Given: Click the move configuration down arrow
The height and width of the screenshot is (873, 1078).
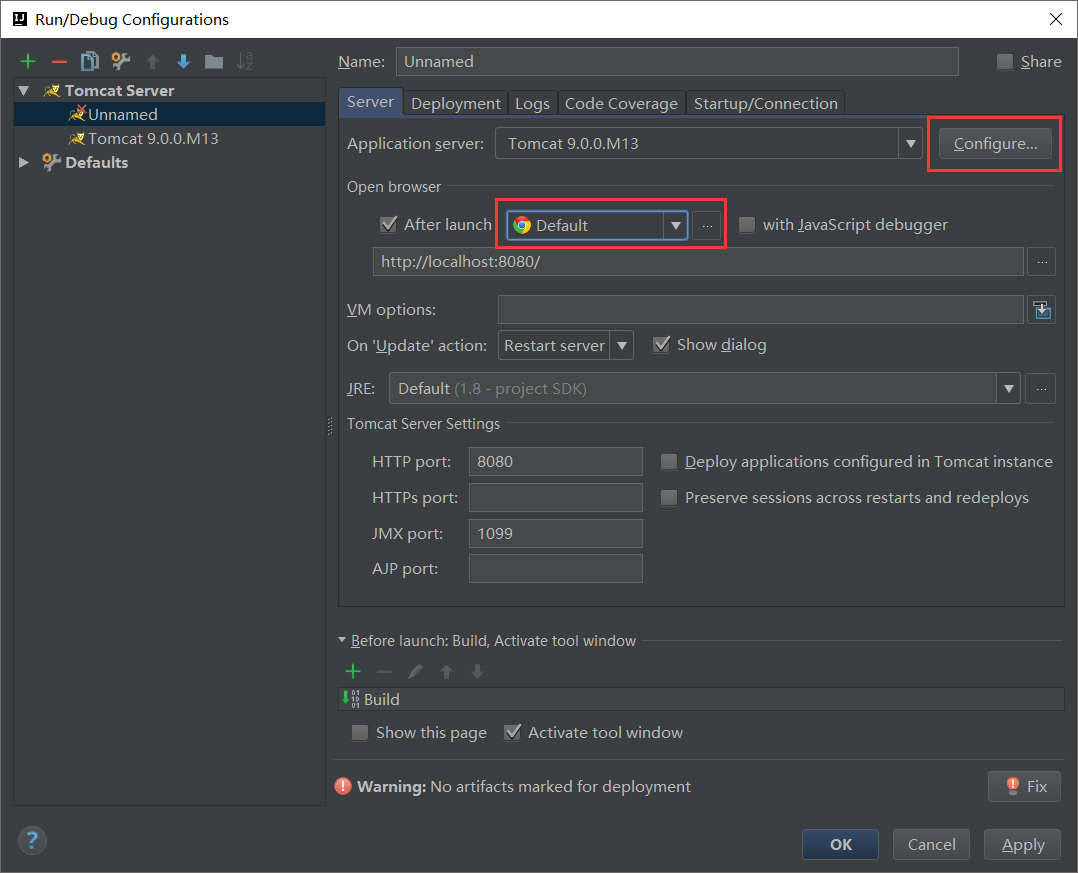Looking at the screenshot, I should pos(183,62).
